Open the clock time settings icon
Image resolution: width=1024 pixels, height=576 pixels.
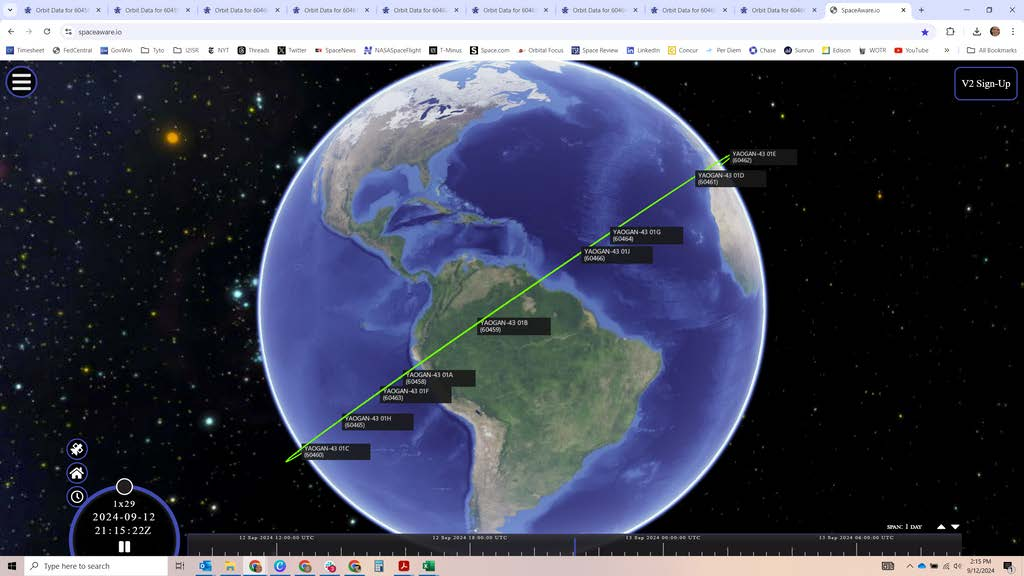77,496
